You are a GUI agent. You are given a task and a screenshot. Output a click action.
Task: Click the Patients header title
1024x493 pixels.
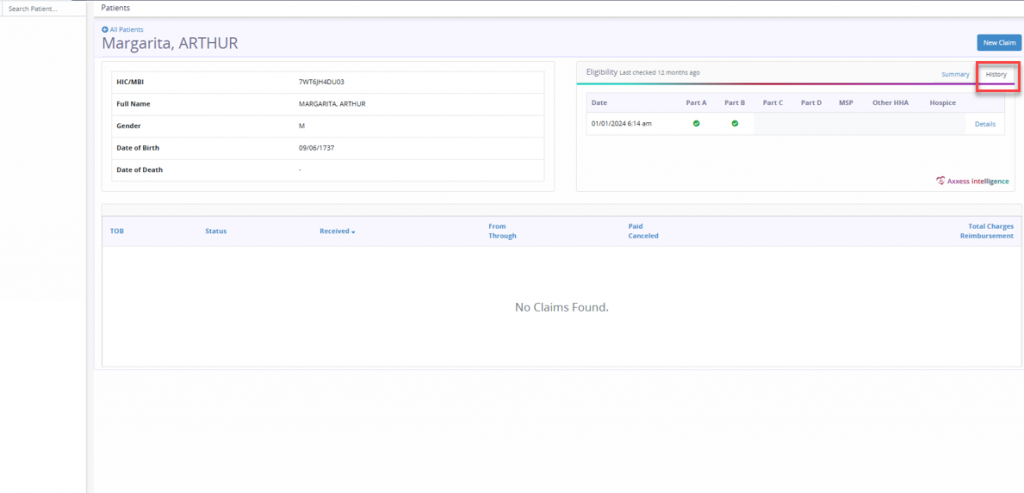tap(116, 8)
